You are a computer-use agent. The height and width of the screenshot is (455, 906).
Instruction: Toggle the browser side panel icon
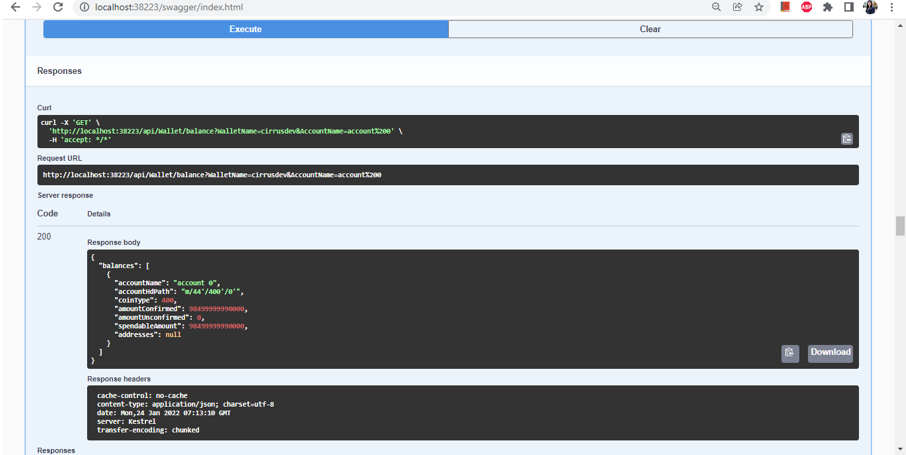pos(849,7)
